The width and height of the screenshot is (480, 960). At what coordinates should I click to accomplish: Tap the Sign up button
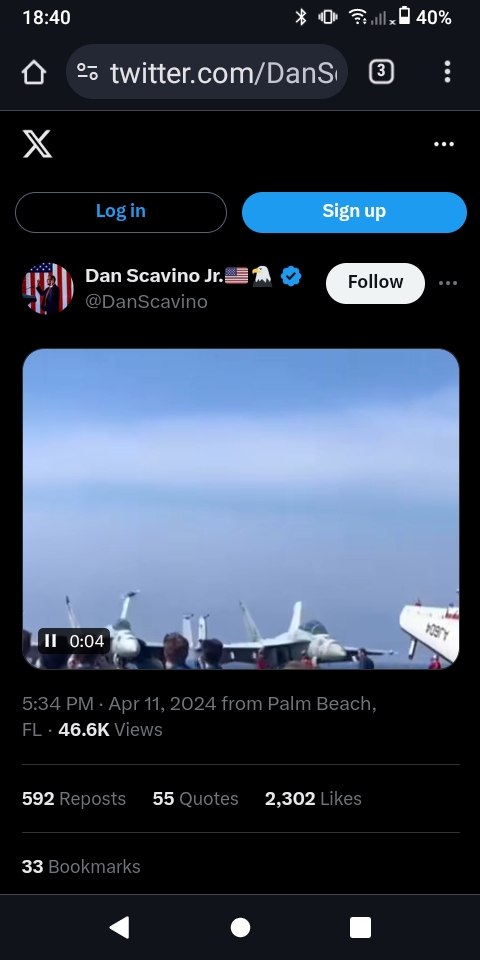tap(354, 212)
